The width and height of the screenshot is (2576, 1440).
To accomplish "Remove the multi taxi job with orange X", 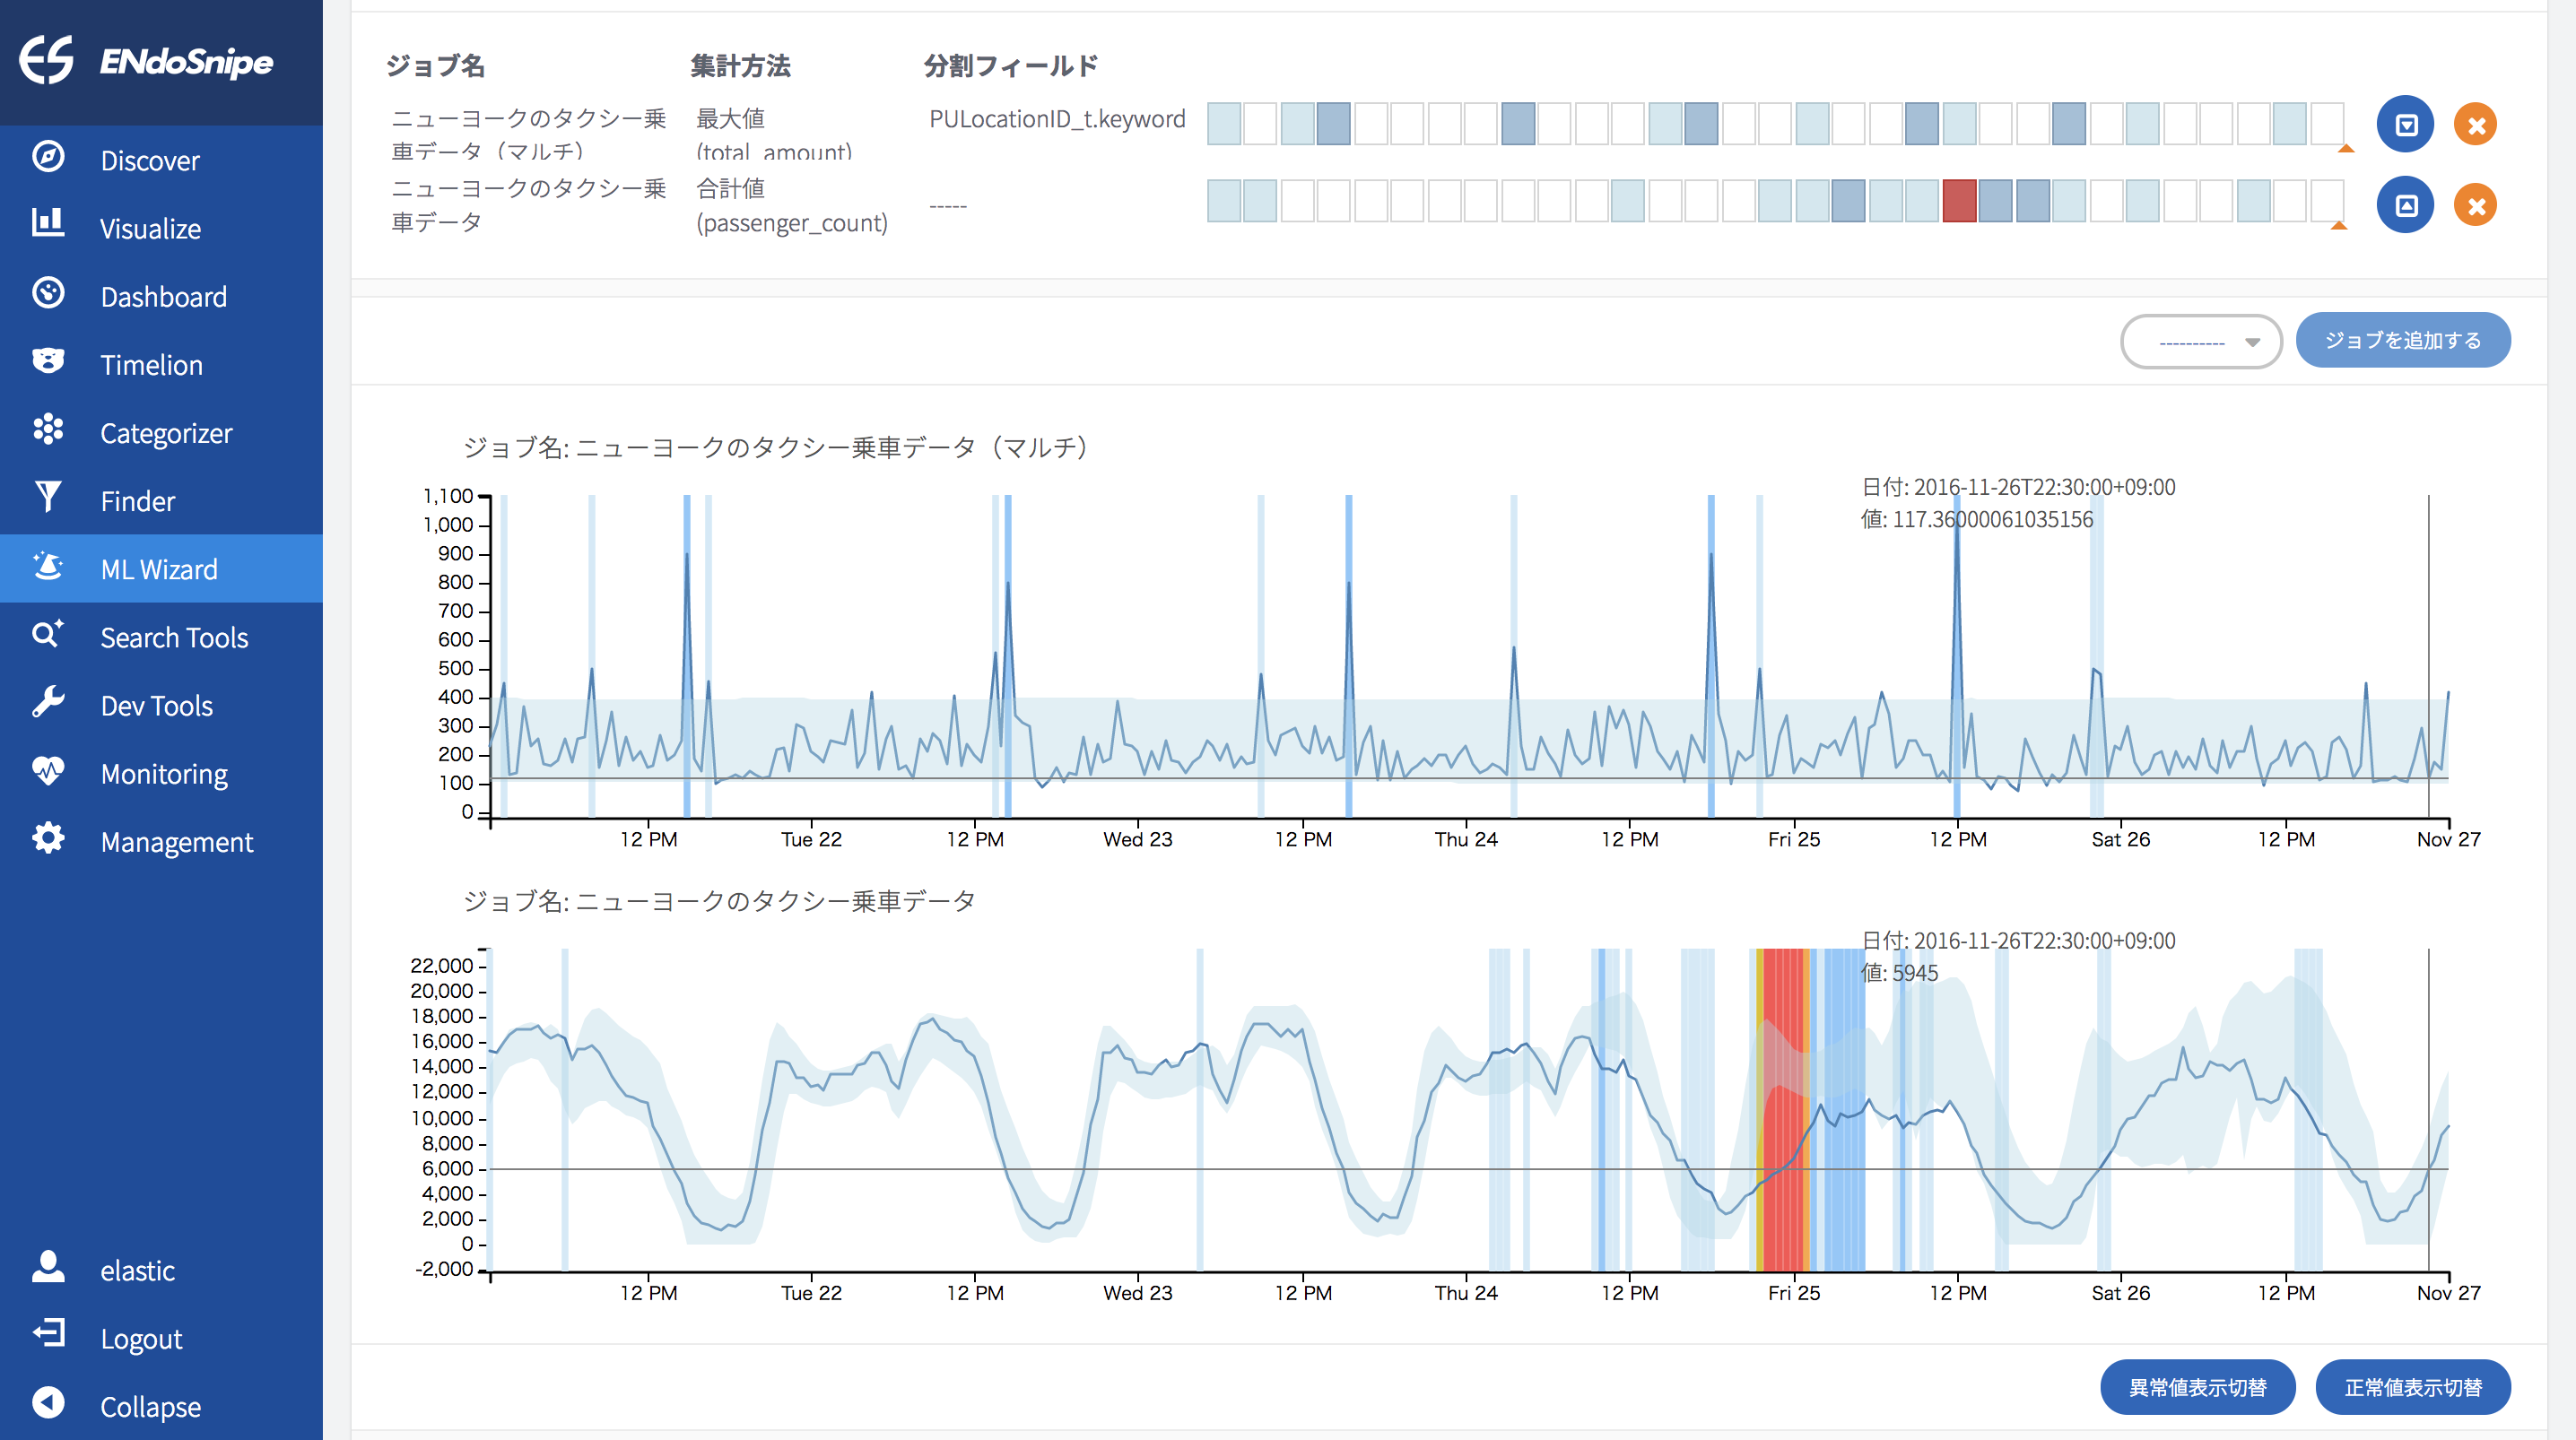I will pos(2476,125).
